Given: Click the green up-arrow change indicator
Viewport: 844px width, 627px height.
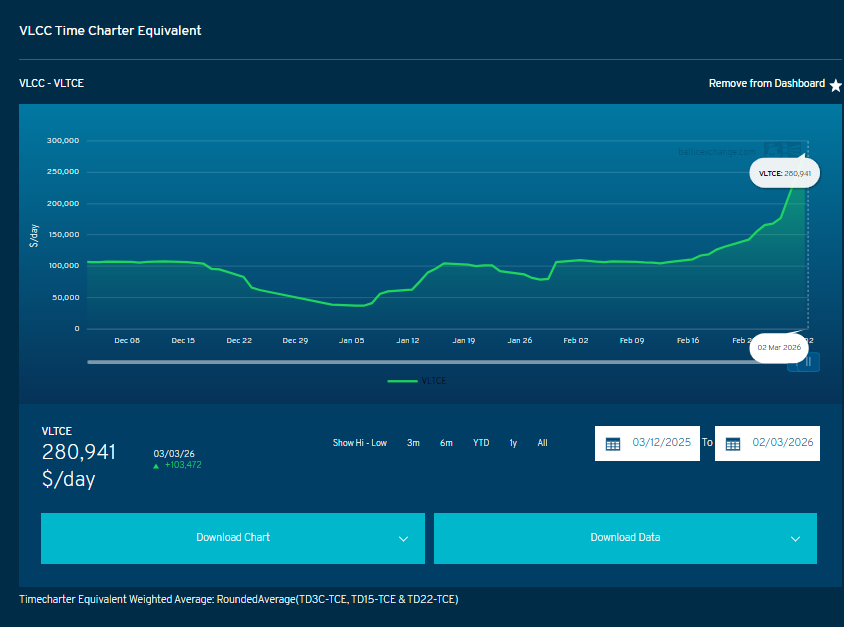Looking at the screenshot, I should click(x=157, y=465).
